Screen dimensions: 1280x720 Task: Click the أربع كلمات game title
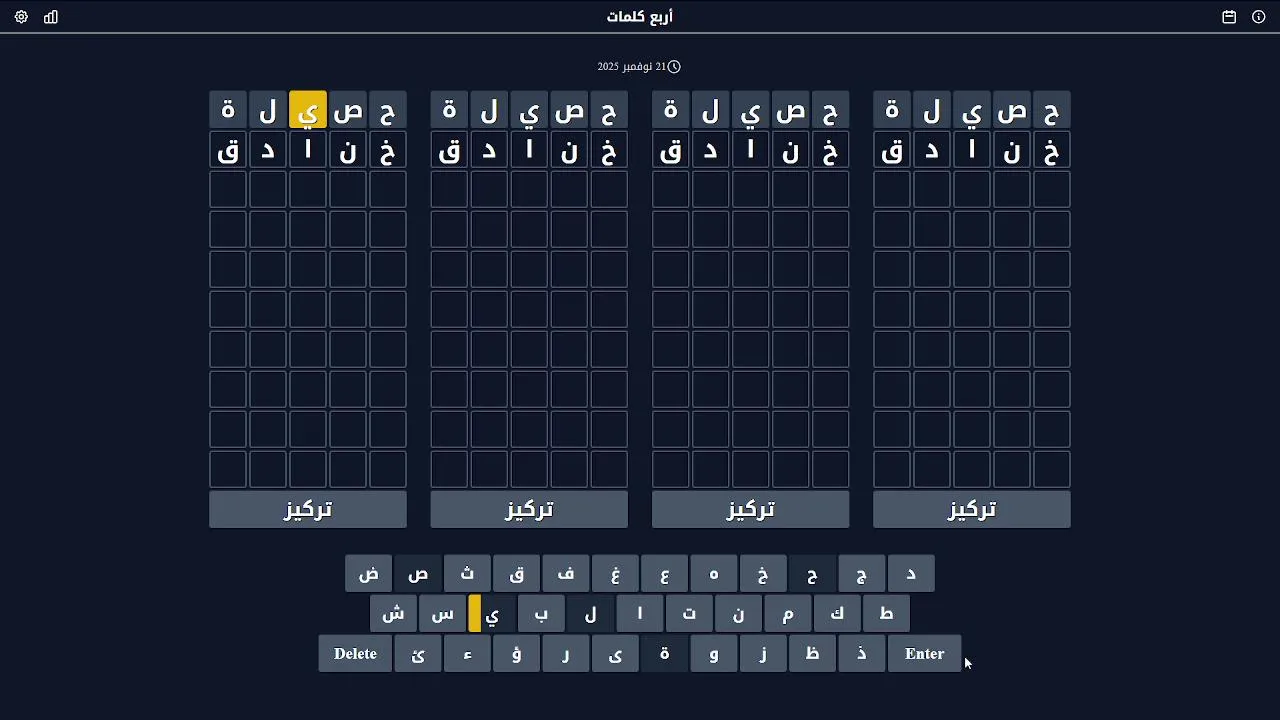(x=640, y=17)
